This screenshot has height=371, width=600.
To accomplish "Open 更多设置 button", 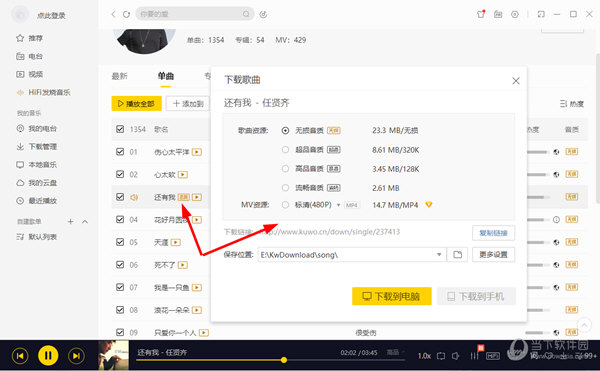I will click(x=493, y=254).
